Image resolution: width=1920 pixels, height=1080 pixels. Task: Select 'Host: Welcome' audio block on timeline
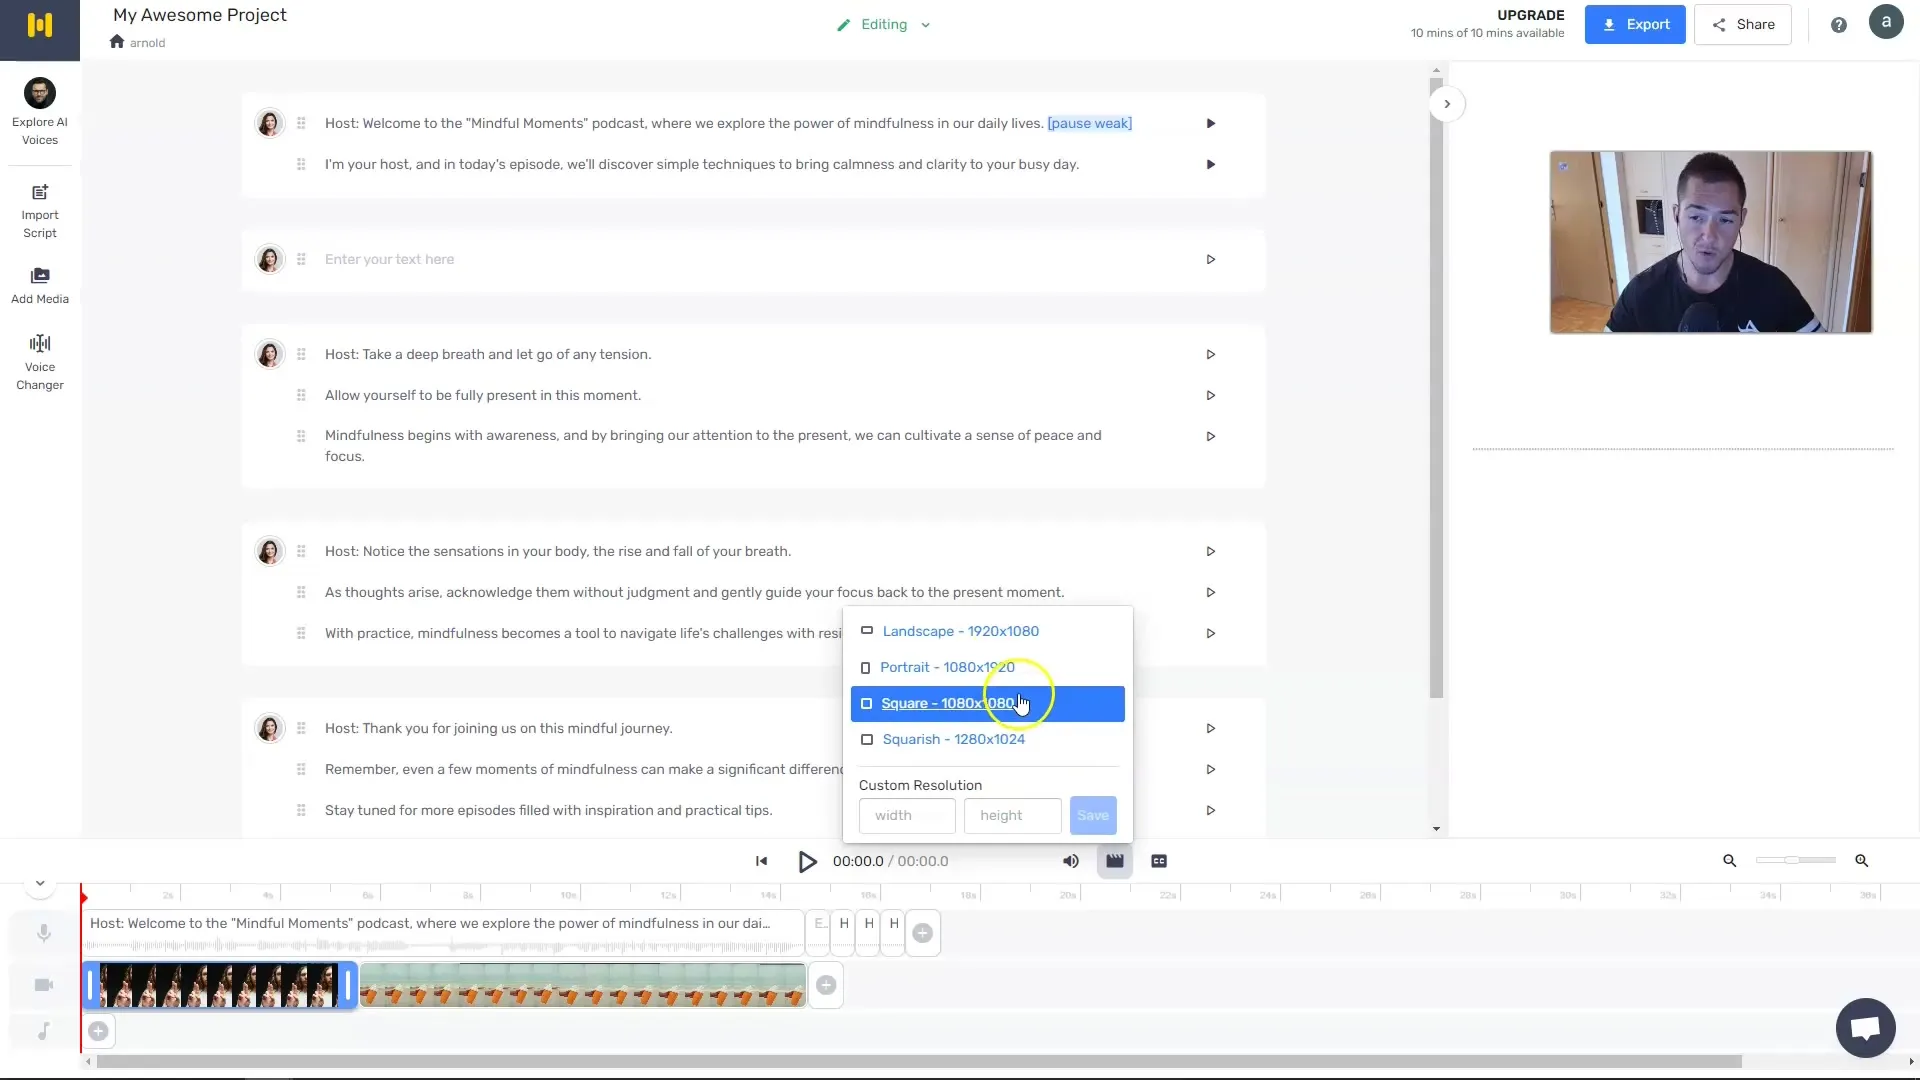(x=444, y=933)
